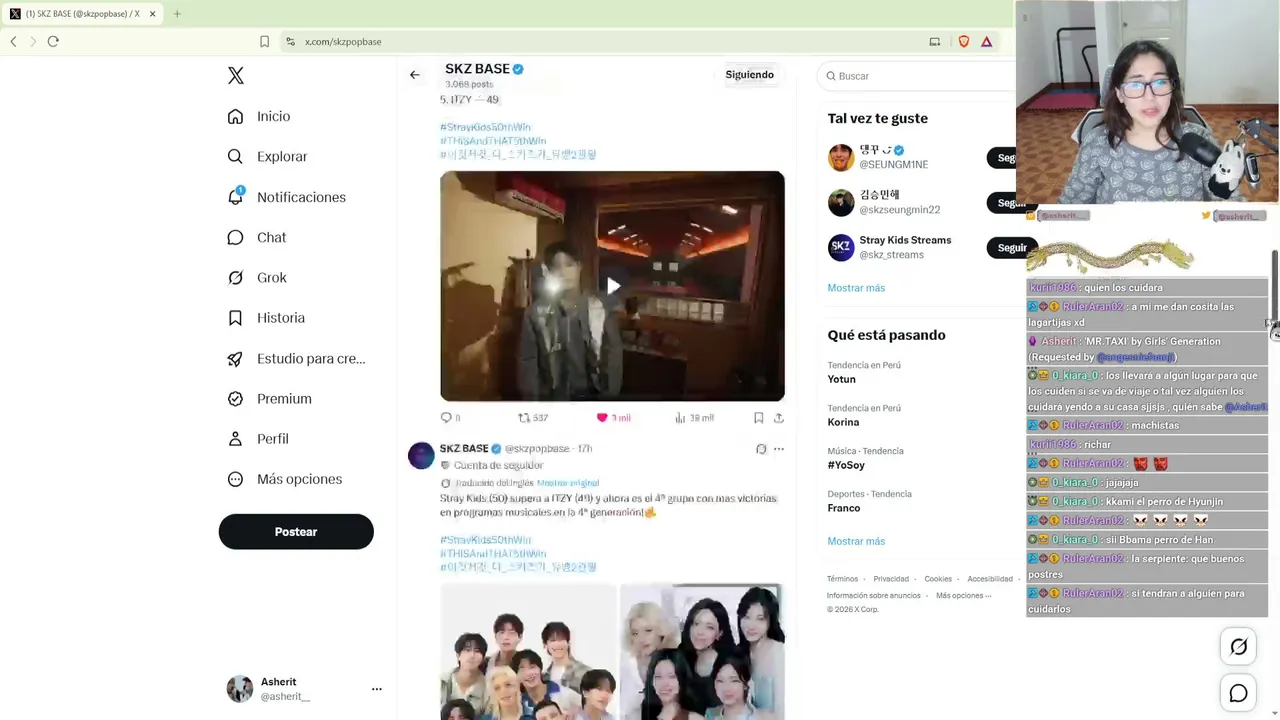The height and width of the screenshot is (720, 1280).
Task: Open the Brave Rewards triangle icon
Action: click(986, 42)
